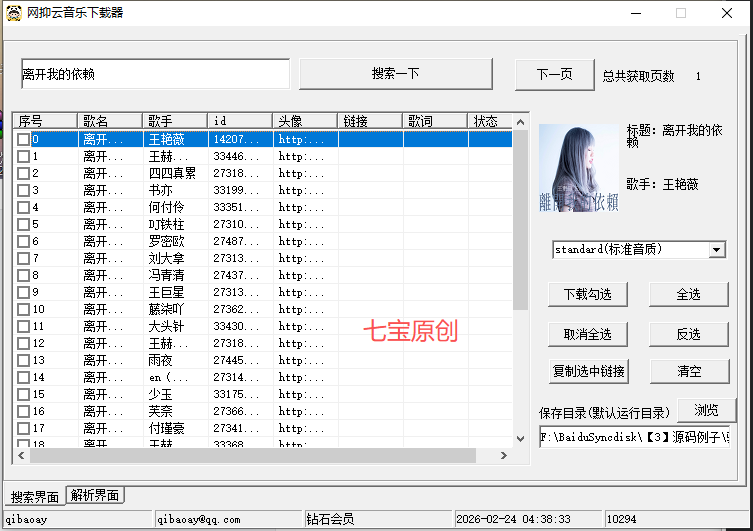Click the 链接 column header
This screenshot has width=753, height=531.
[x=370, y=121]
